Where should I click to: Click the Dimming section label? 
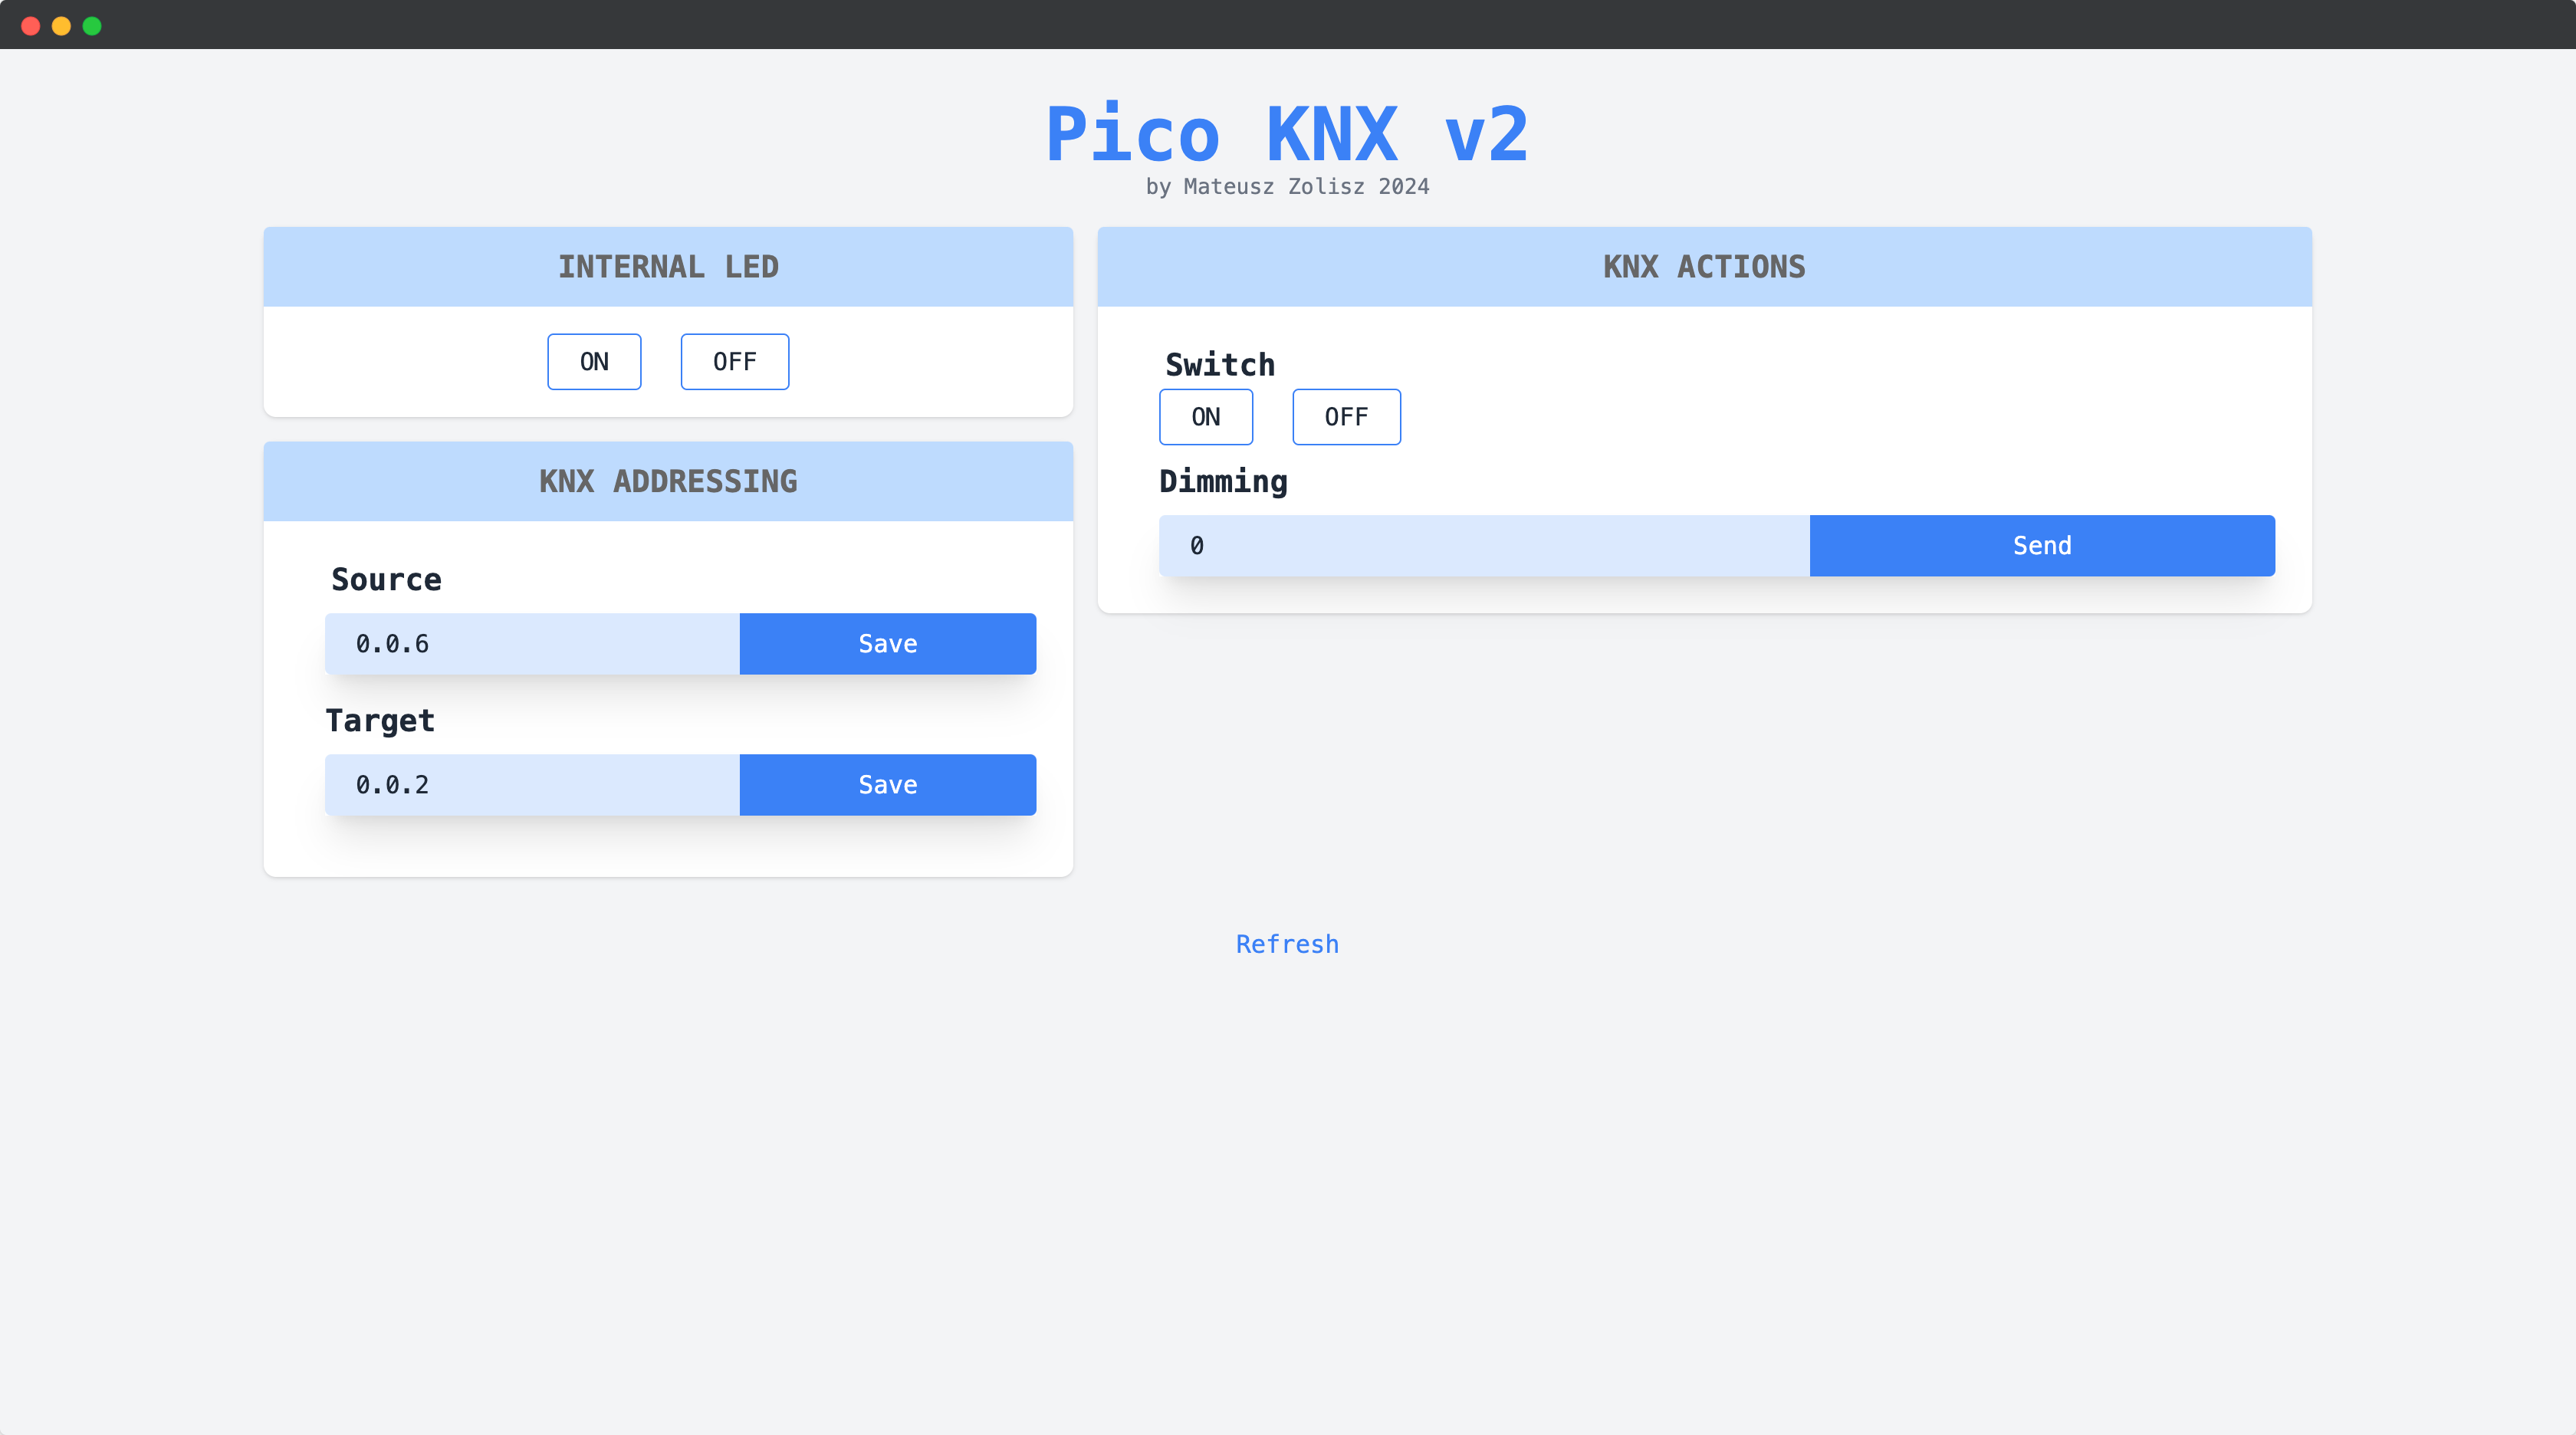tap(1223, 481)
